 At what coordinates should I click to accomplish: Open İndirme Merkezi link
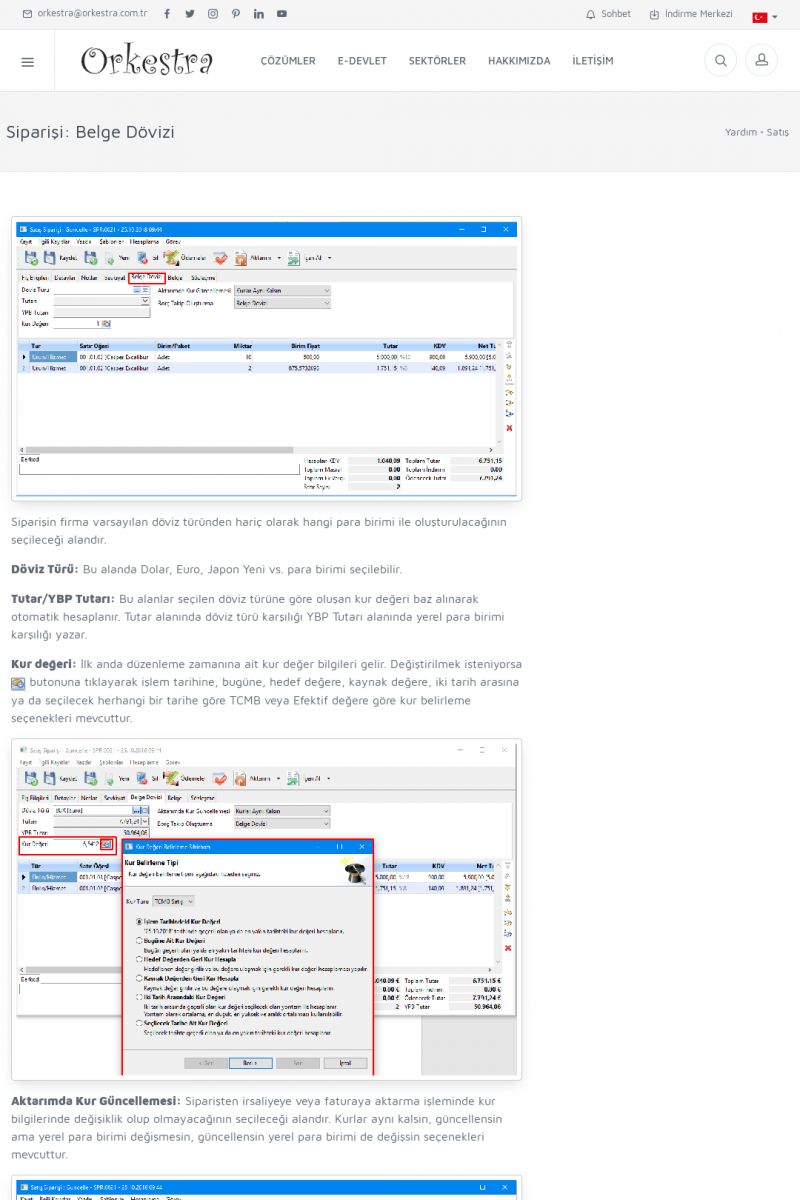691,14
